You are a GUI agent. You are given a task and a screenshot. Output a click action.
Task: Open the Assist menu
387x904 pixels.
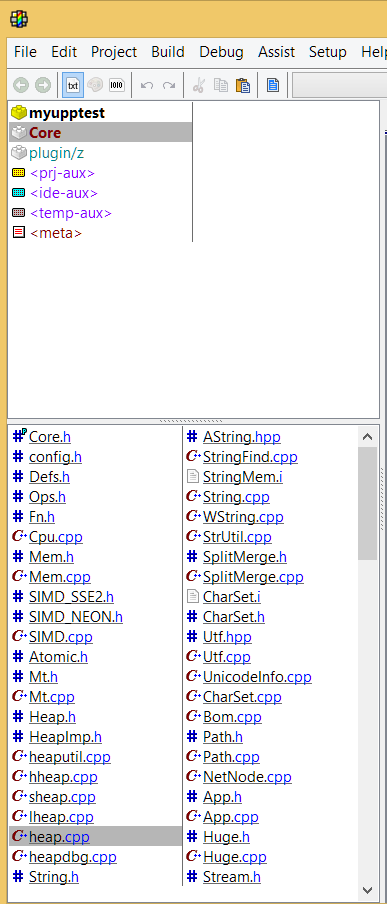(x=276, y=52)
